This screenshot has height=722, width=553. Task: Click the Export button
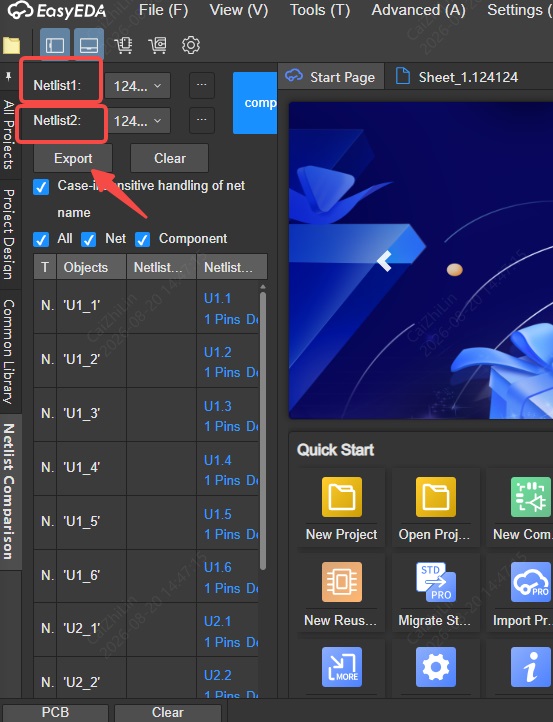click(73, 158)
